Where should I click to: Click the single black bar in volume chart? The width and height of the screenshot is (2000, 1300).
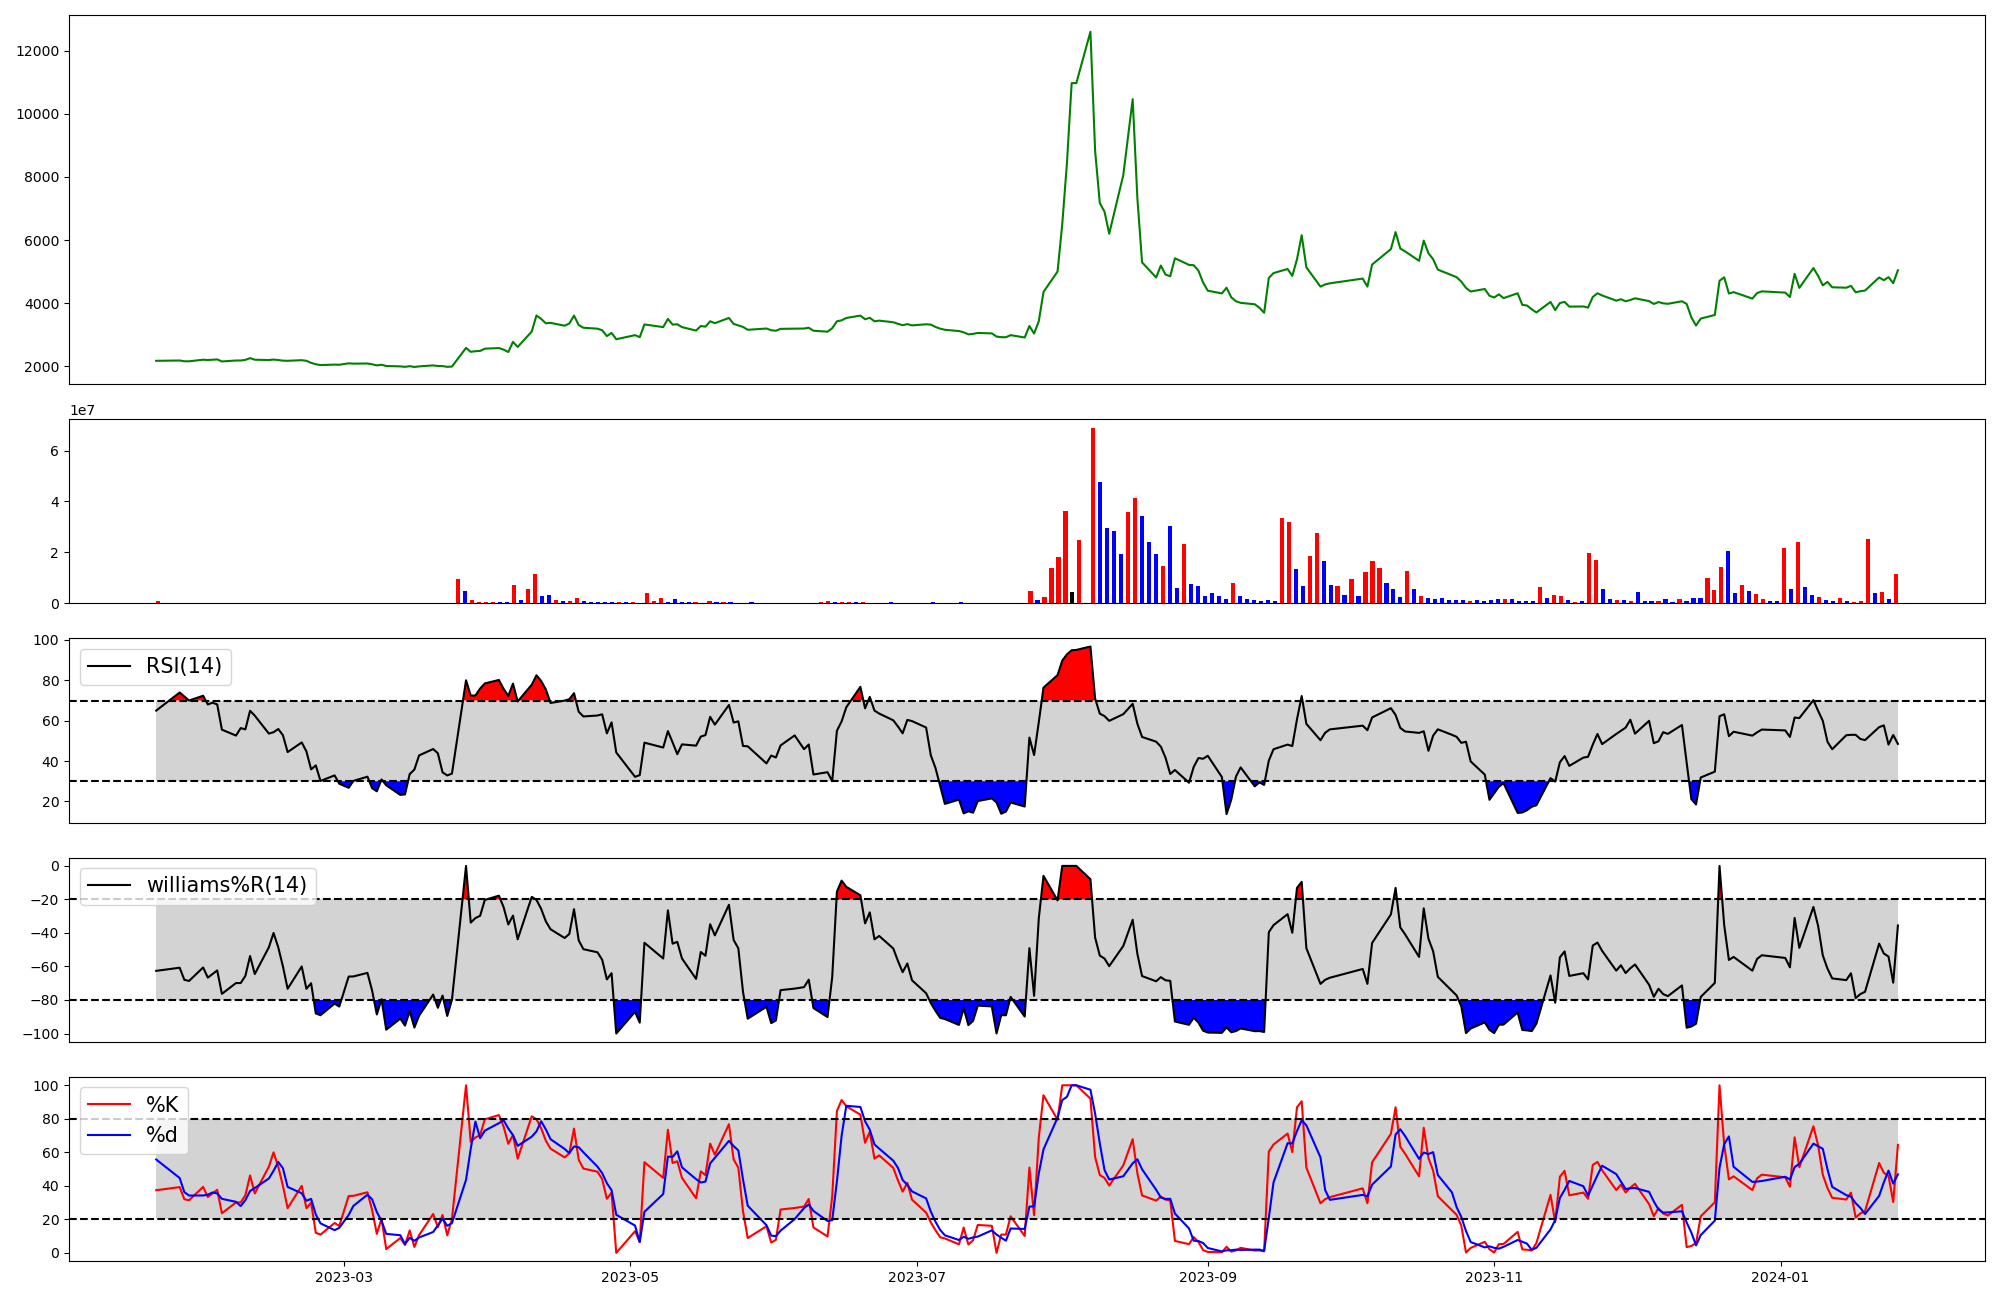pos(1072,597)
